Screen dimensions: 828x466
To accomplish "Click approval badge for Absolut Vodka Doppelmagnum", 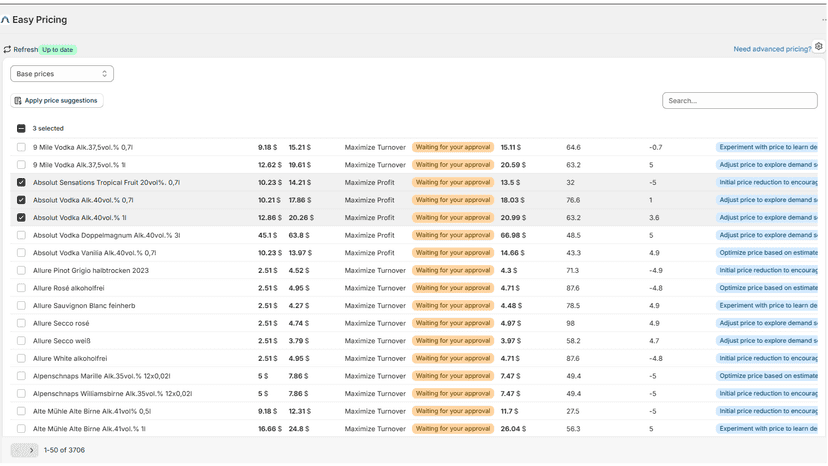I will coord(453,235).
